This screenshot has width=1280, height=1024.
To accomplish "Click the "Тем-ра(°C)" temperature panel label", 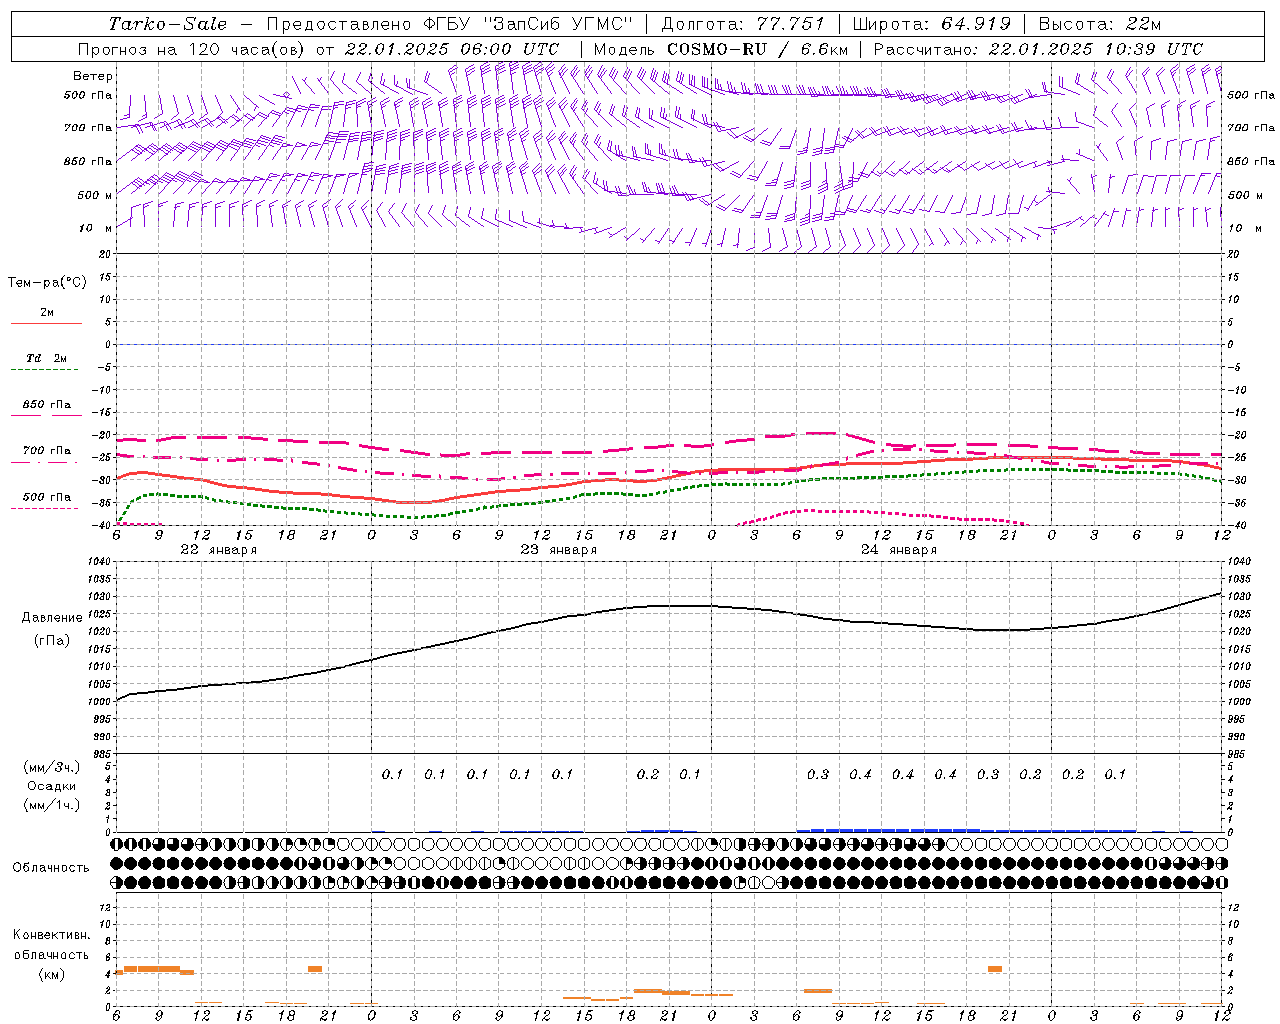I will point(47,283).
